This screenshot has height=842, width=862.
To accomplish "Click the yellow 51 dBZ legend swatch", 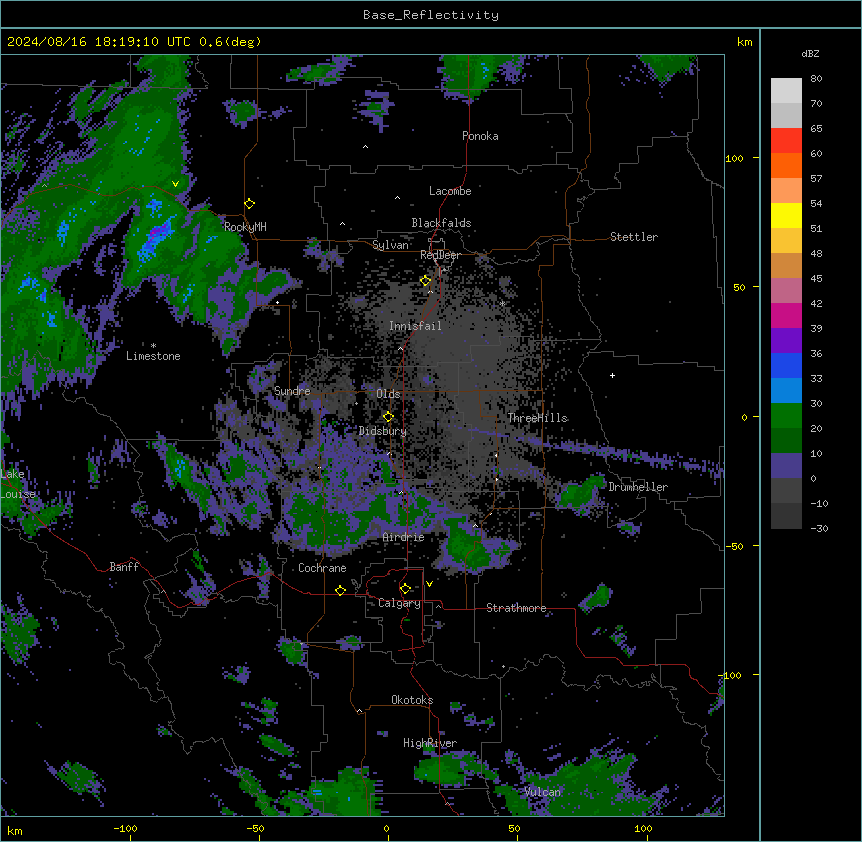I will (x=786, y=215).
